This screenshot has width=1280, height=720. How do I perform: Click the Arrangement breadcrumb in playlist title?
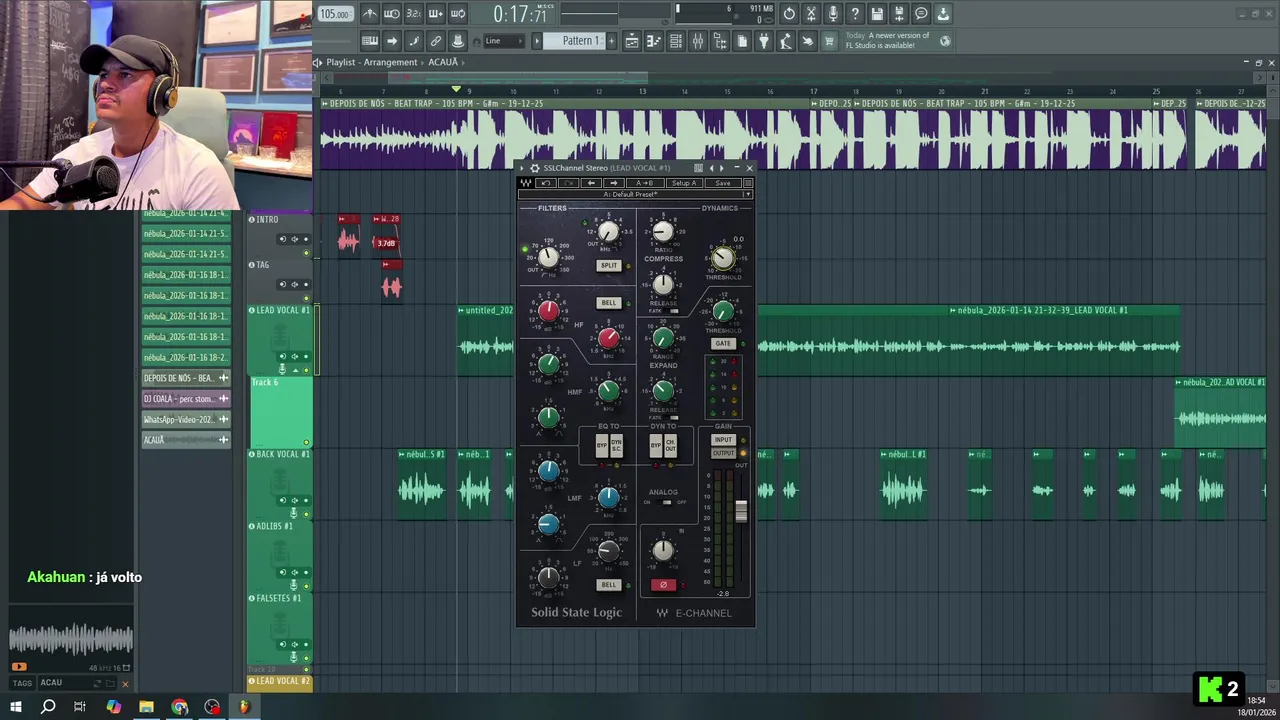(390, 62)
